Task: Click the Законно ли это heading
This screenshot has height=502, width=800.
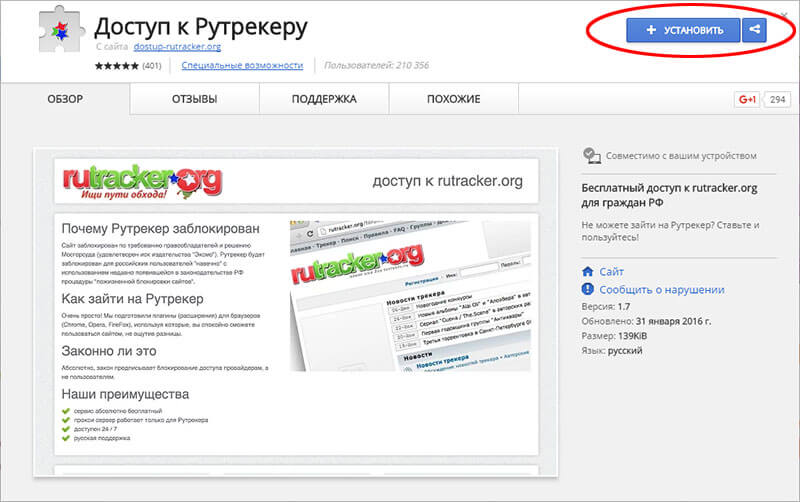Action: 109,351
